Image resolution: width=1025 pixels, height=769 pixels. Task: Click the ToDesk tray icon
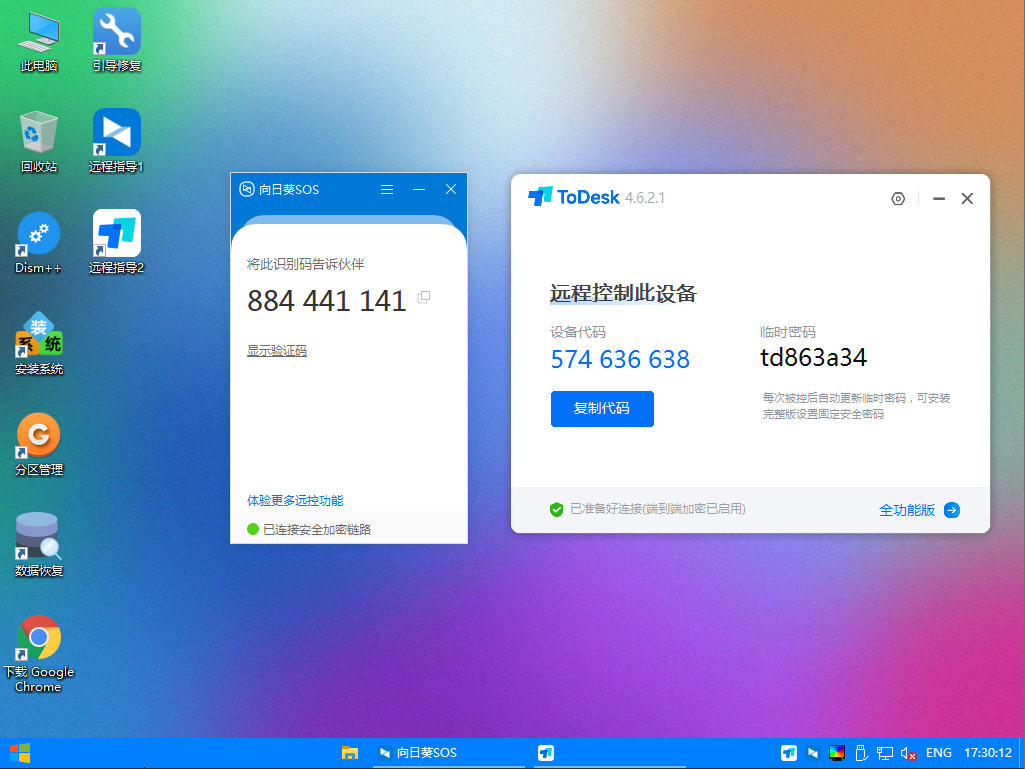click(x=789, y=753)
